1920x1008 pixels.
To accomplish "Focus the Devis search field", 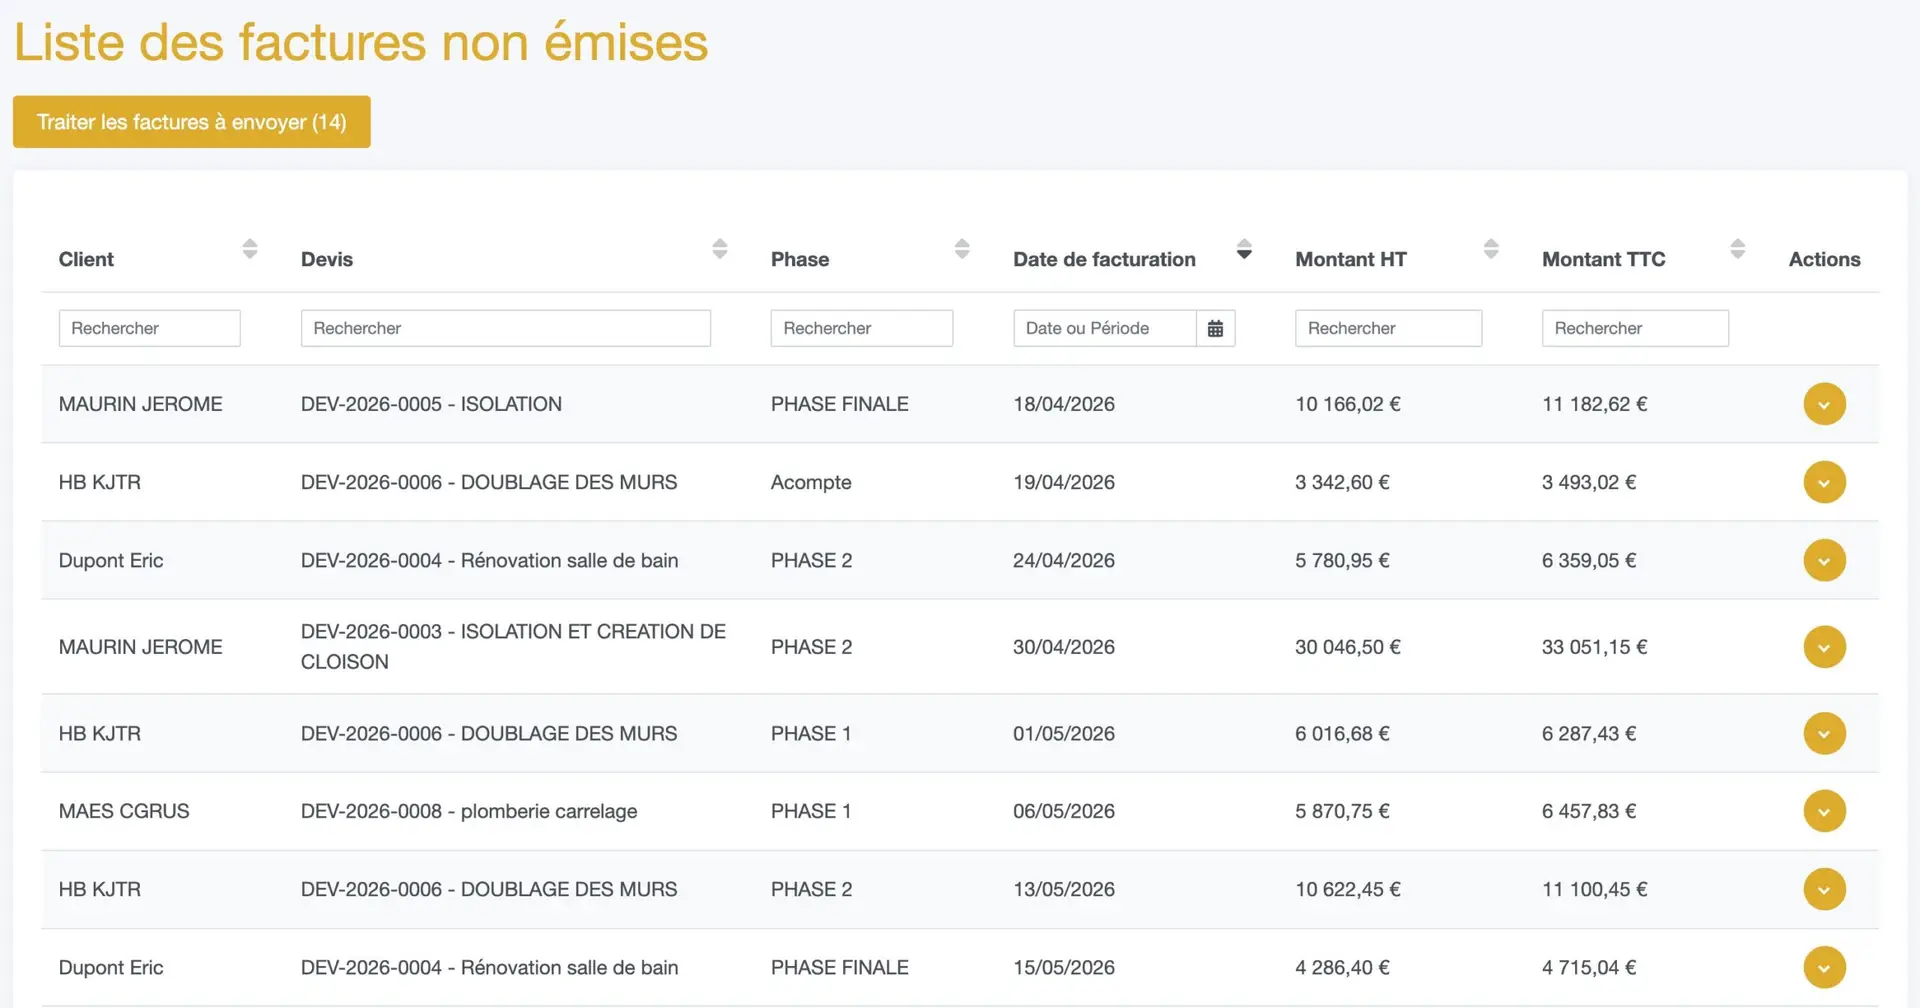I will pos(505,328).
